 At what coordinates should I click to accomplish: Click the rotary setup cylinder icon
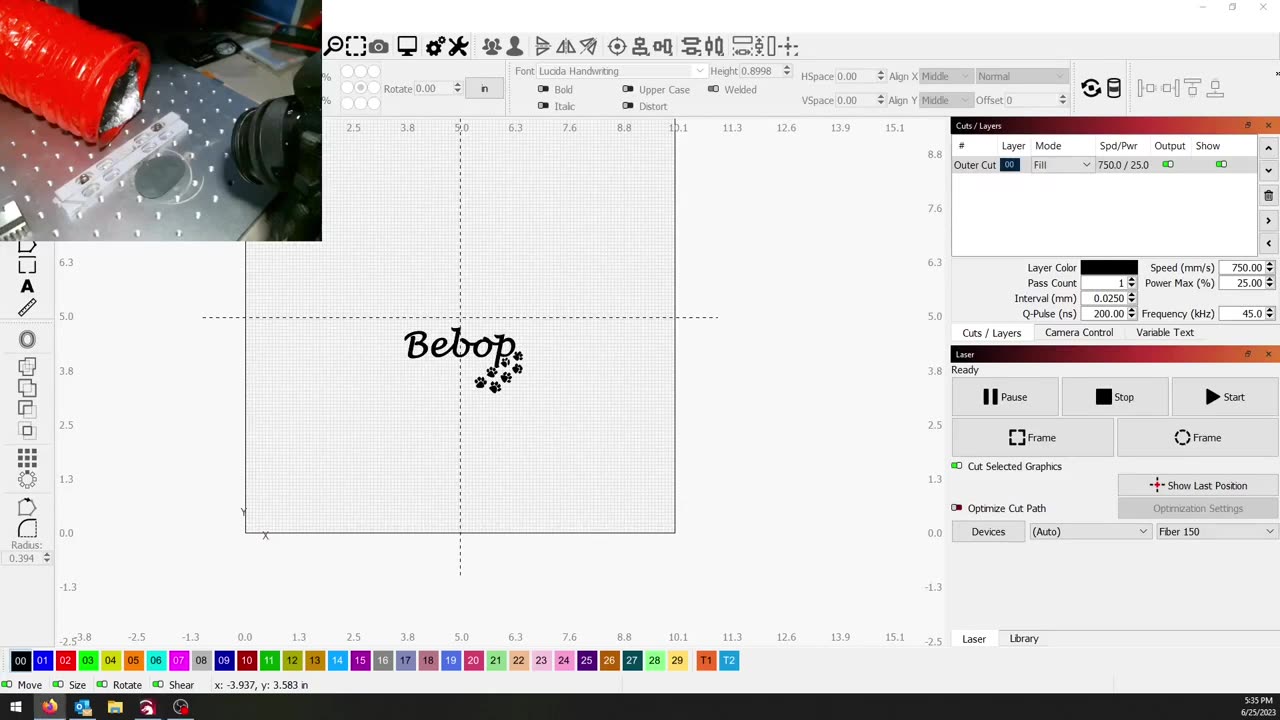pyautogui.click(x=1114, y=89)
